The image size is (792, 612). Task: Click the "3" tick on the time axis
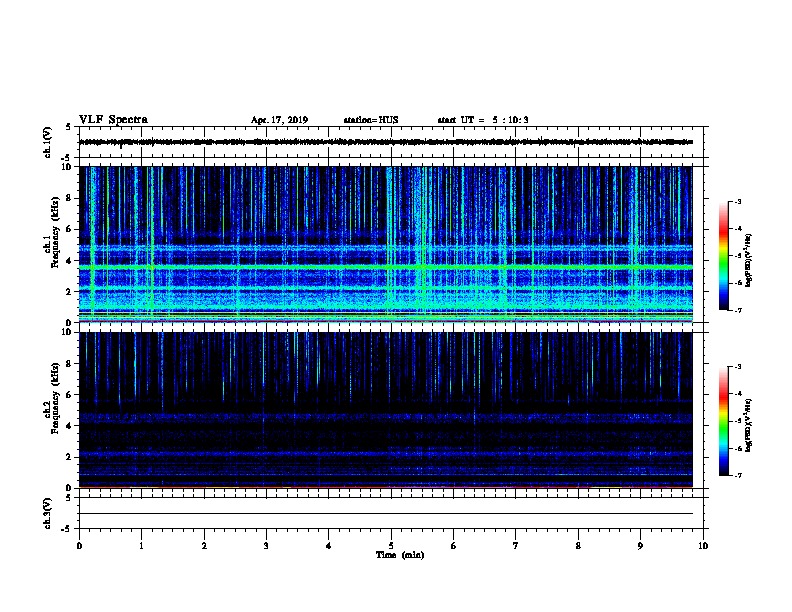(266, 546)
